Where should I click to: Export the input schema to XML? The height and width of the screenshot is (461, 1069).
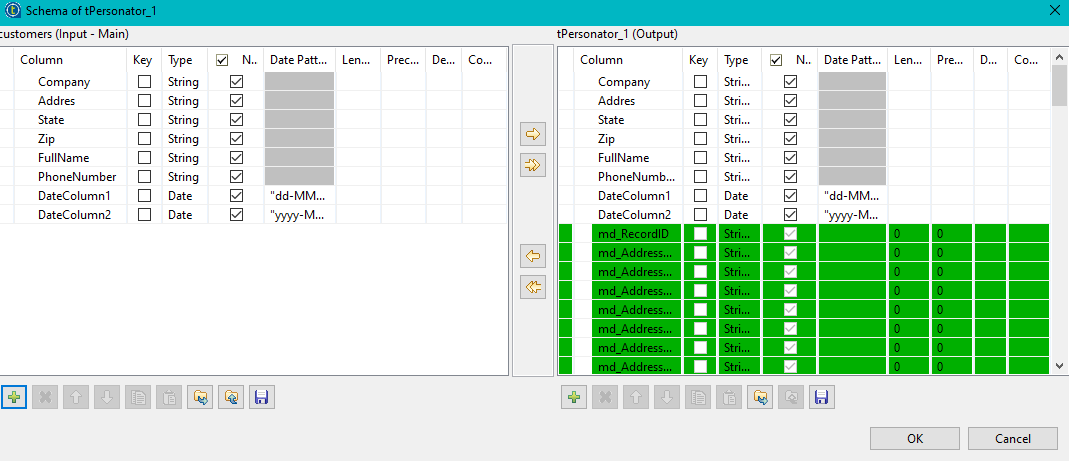230,397
